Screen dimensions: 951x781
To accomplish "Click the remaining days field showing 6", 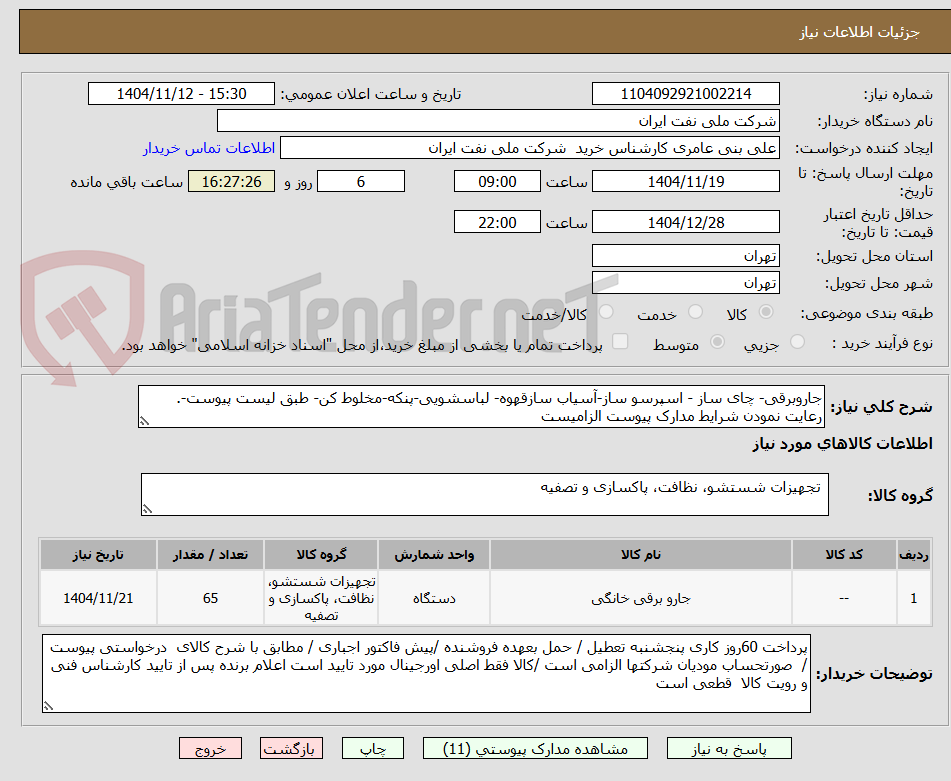I will pos(361,181).
